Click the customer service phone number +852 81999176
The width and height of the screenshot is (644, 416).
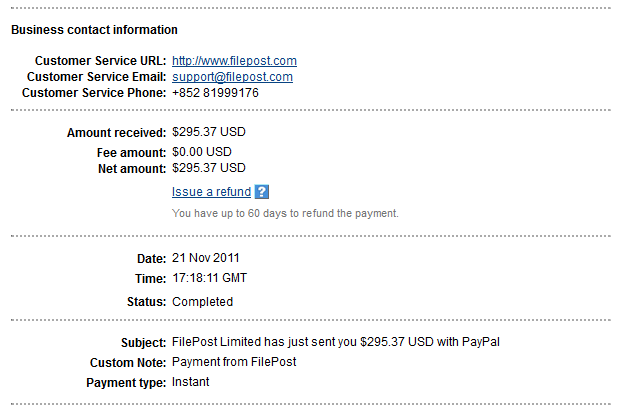click(x=215, y=93)
